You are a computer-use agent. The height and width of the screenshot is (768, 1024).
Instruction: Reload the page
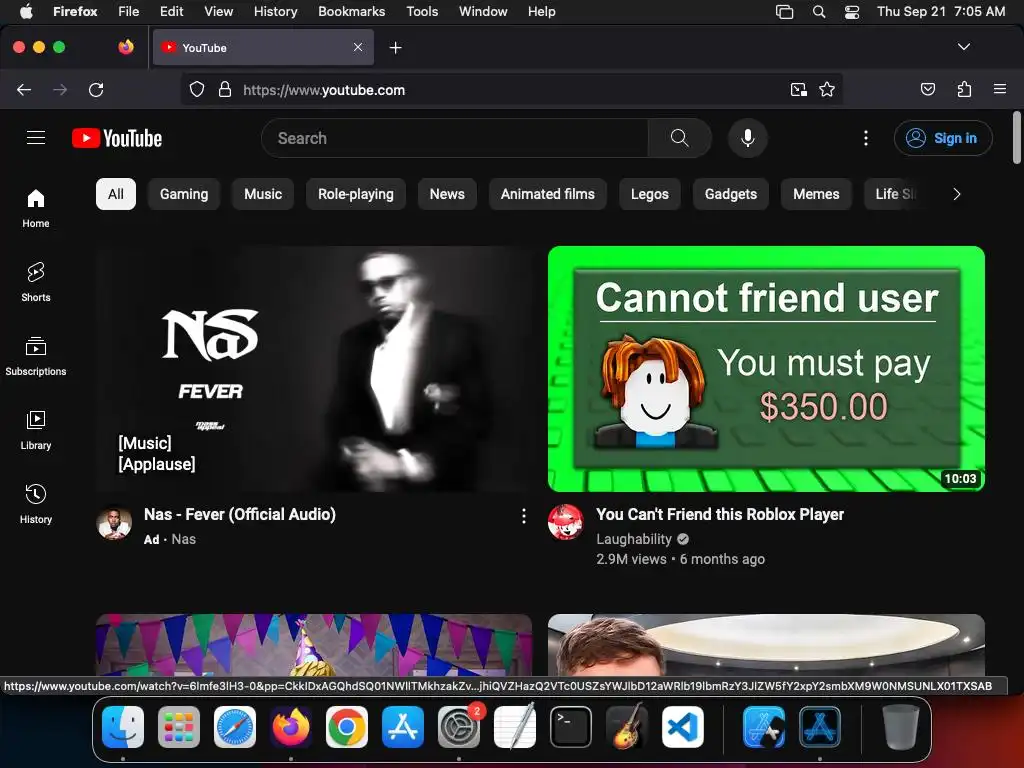96,89
